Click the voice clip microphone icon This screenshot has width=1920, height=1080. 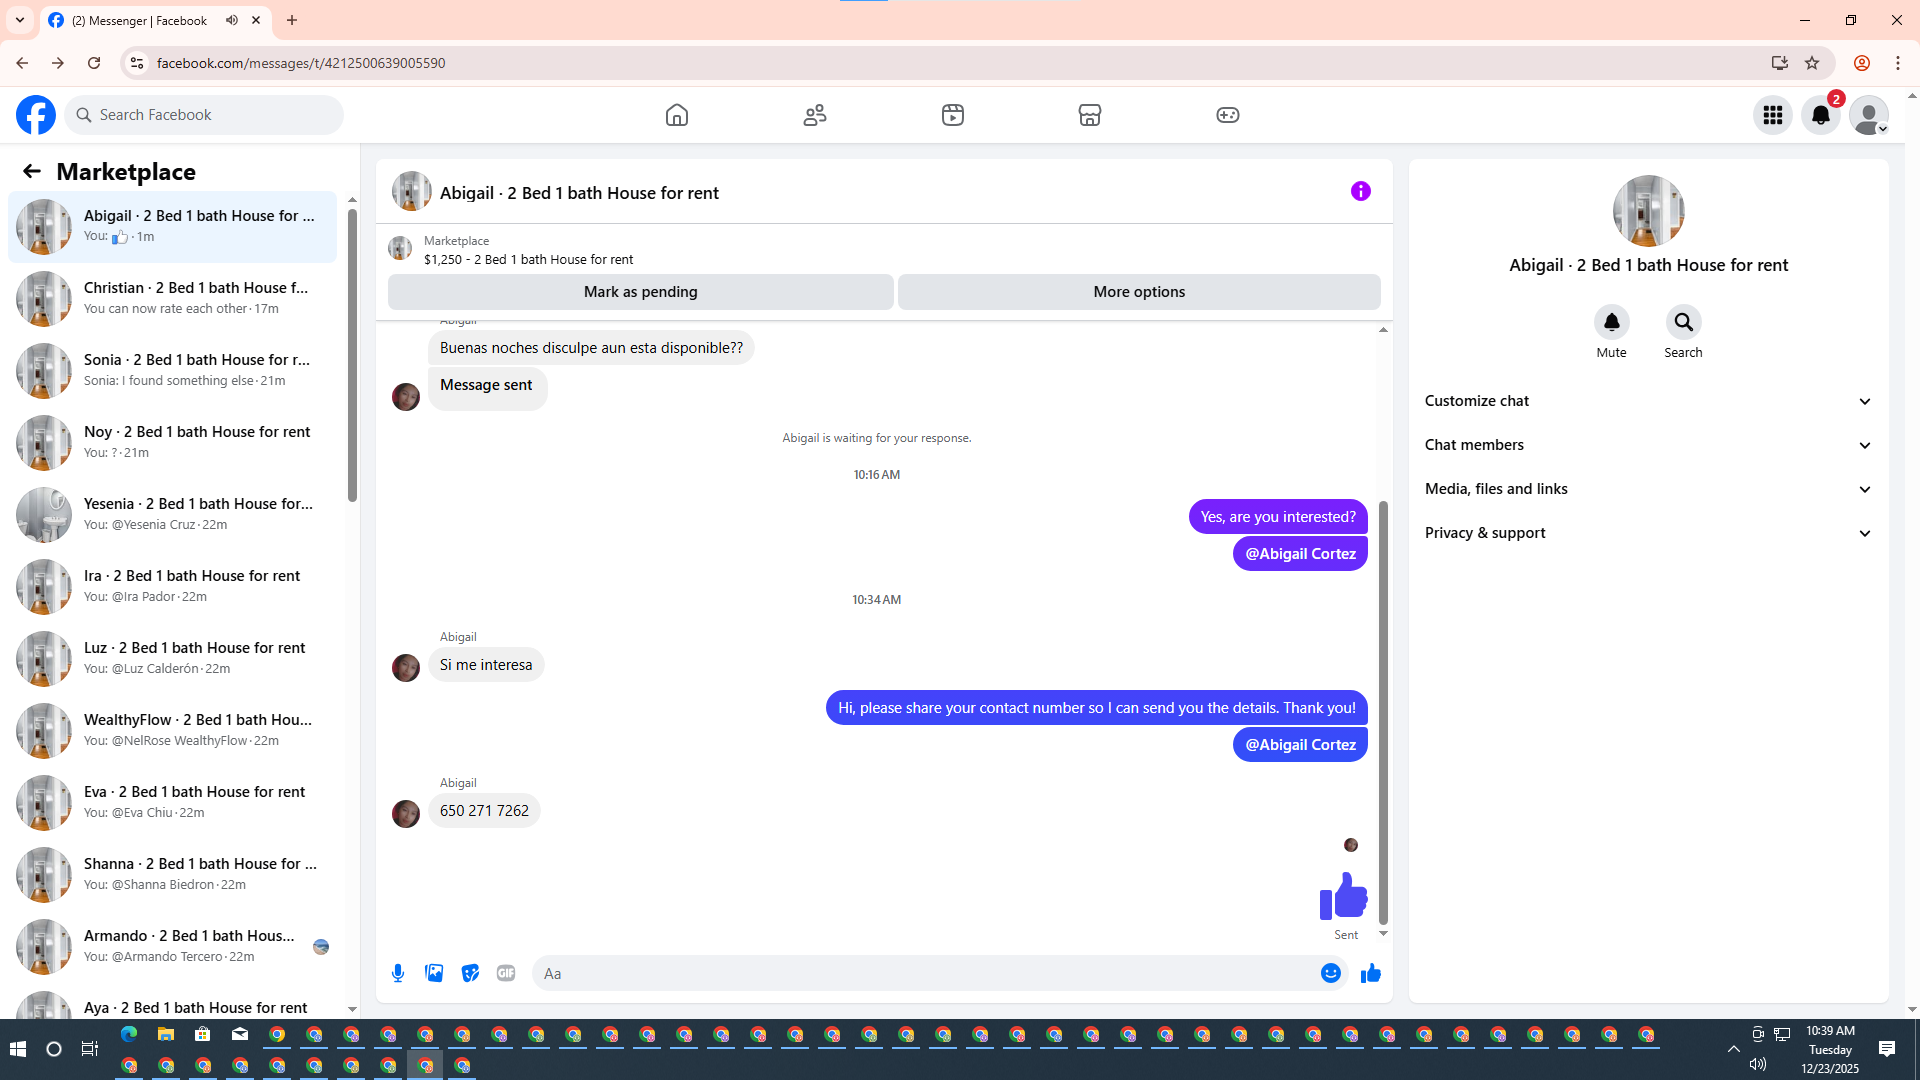(398, 973)
